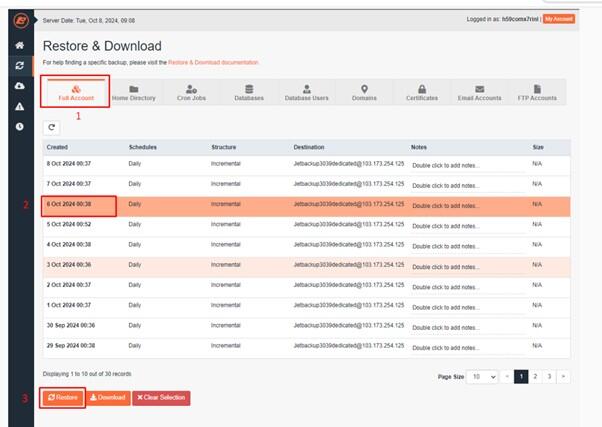This screenshot has width=602, height=427.
Task: Sort by the Destination column header
Action: pos(309,147)
